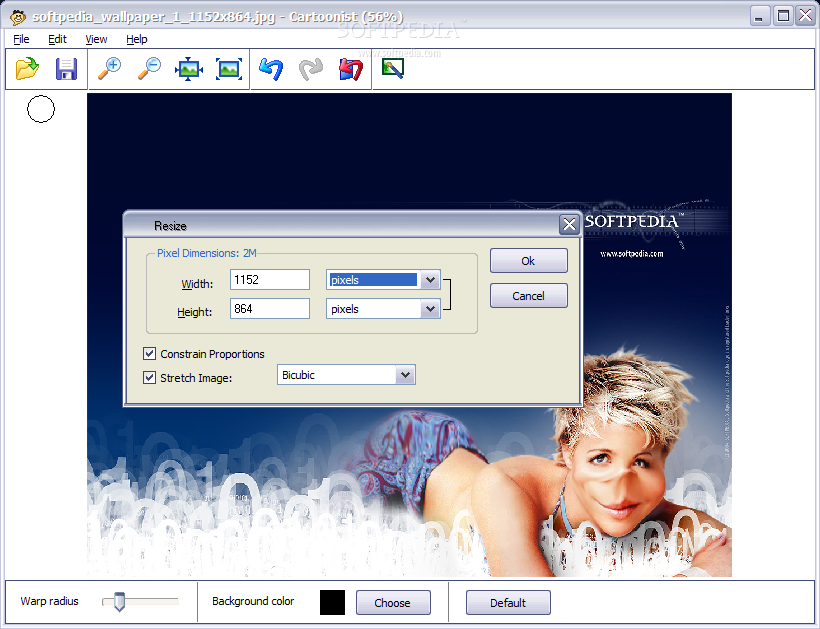Click the Warp radius slider handle

coord(119,602)
